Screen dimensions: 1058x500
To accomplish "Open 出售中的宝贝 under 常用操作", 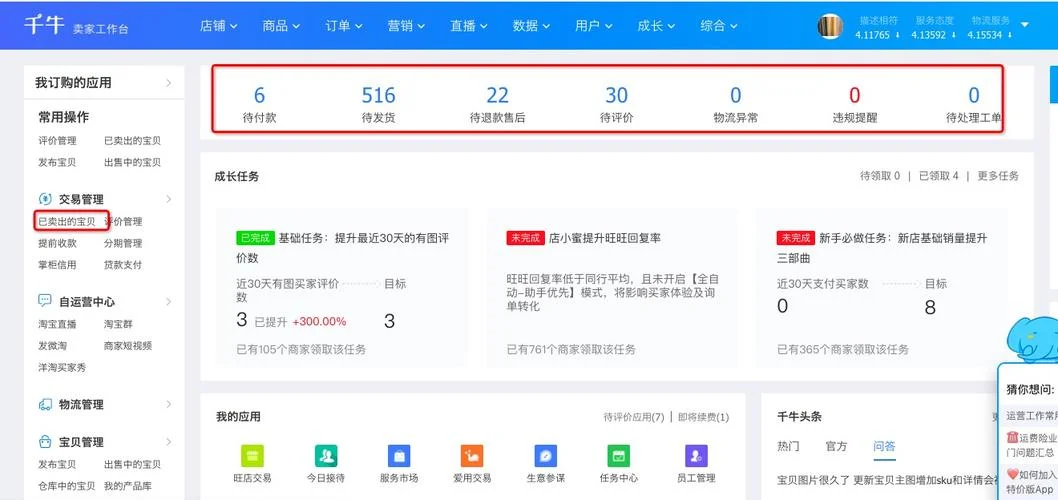I will coord(132,163).
